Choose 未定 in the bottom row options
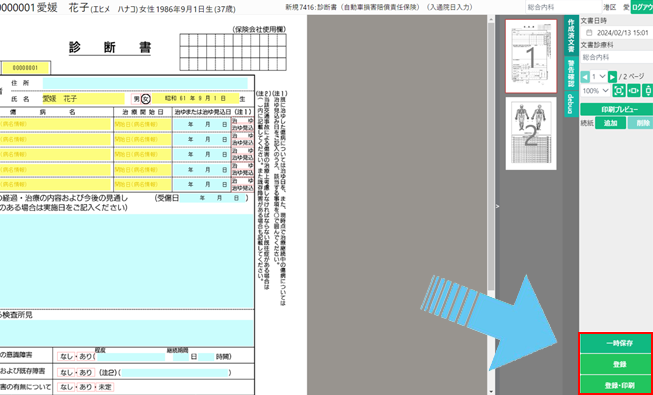This screenshot has height=395, width=653. [106, 387]
